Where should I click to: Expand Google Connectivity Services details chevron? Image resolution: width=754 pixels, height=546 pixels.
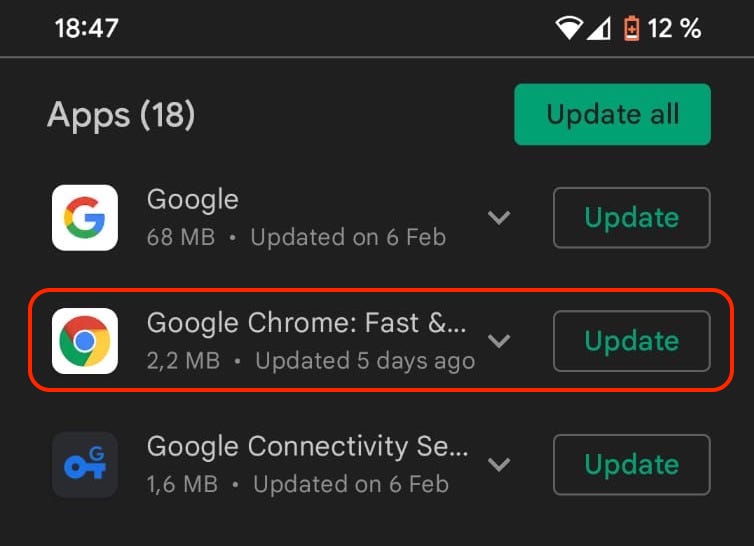coord(498,465)
